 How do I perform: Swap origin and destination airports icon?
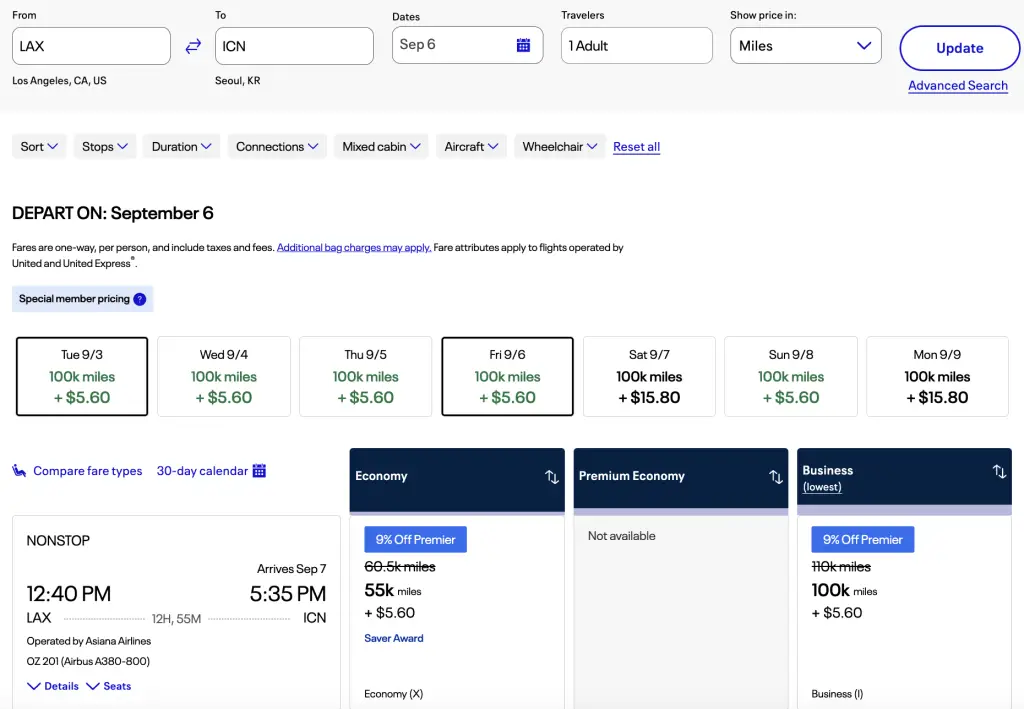pyautogui.click(x=193, y=46)
